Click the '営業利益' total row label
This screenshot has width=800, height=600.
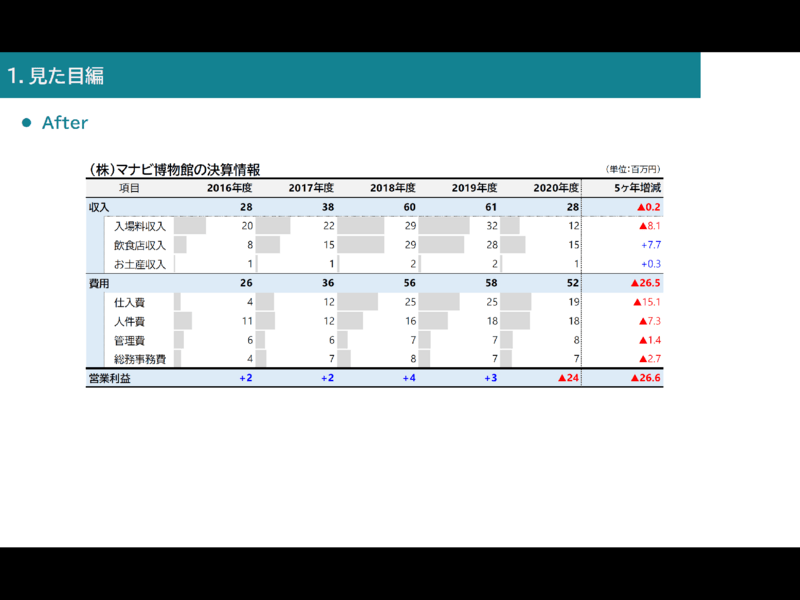109,379
